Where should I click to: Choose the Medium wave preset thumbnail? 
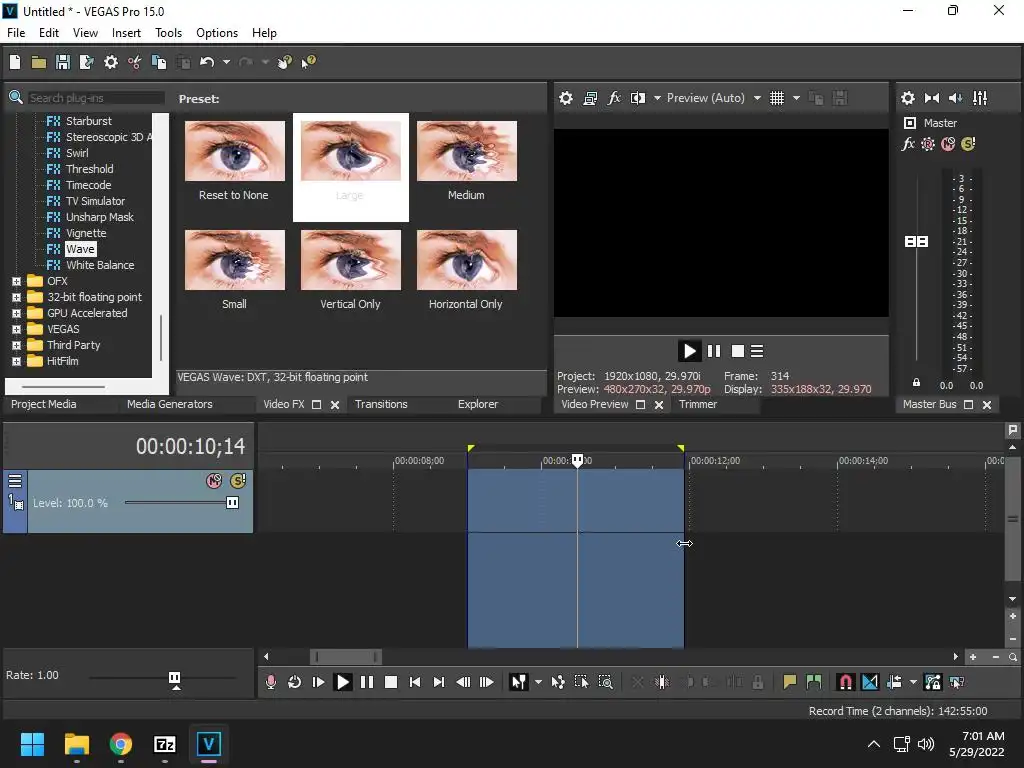467,151
